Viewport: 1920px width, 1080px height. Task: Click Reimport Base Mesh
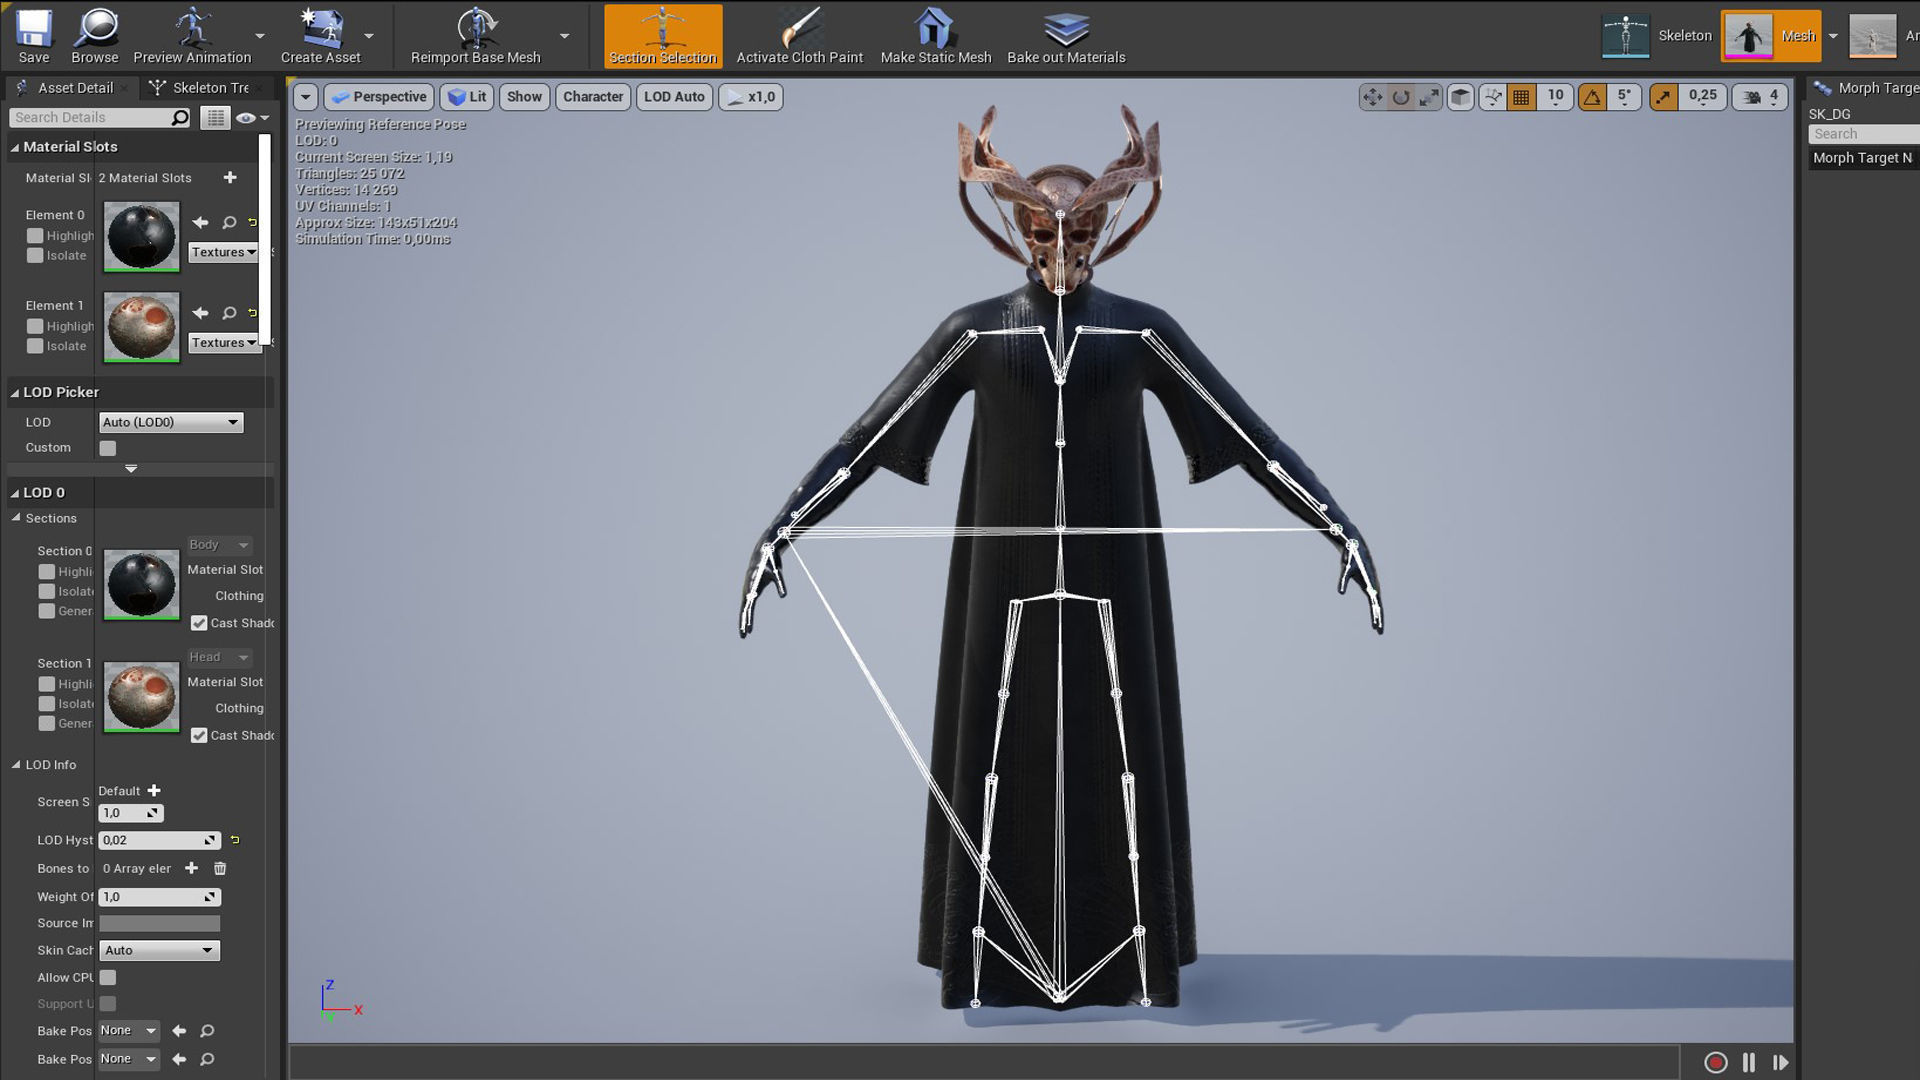pyautogui.click(x=476, y=36)
